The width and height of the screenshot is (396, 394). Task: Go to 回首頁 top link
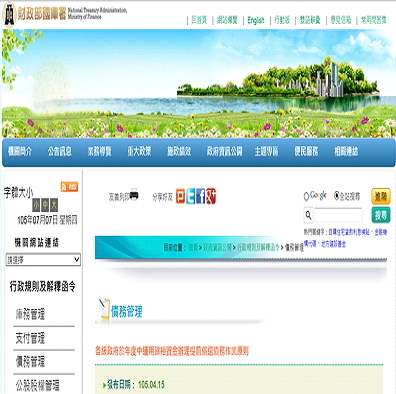point(199,20)
